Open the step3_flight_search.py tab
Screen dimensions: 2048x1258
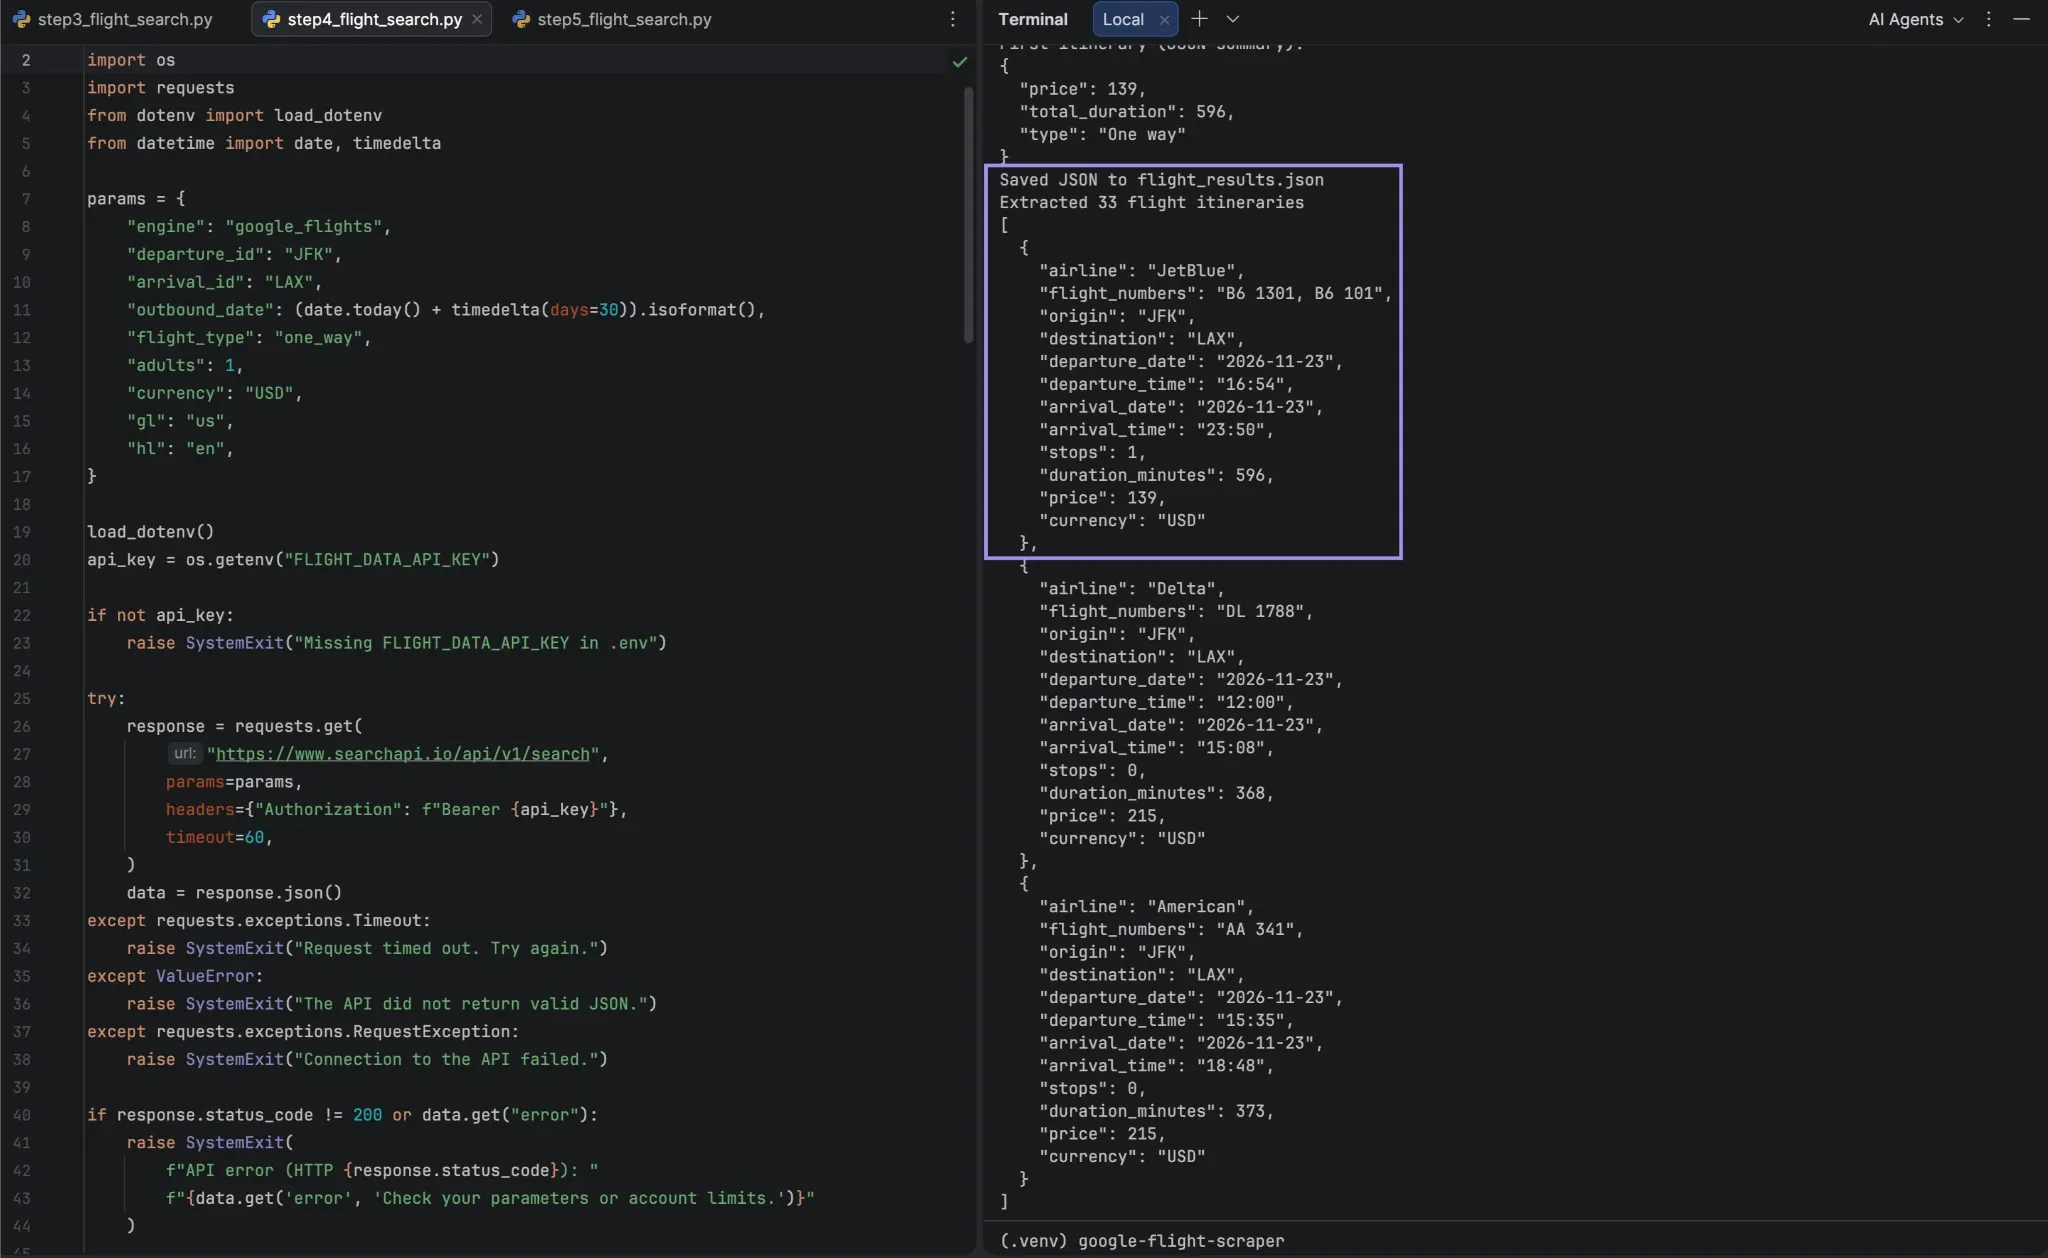coord(113,19)
